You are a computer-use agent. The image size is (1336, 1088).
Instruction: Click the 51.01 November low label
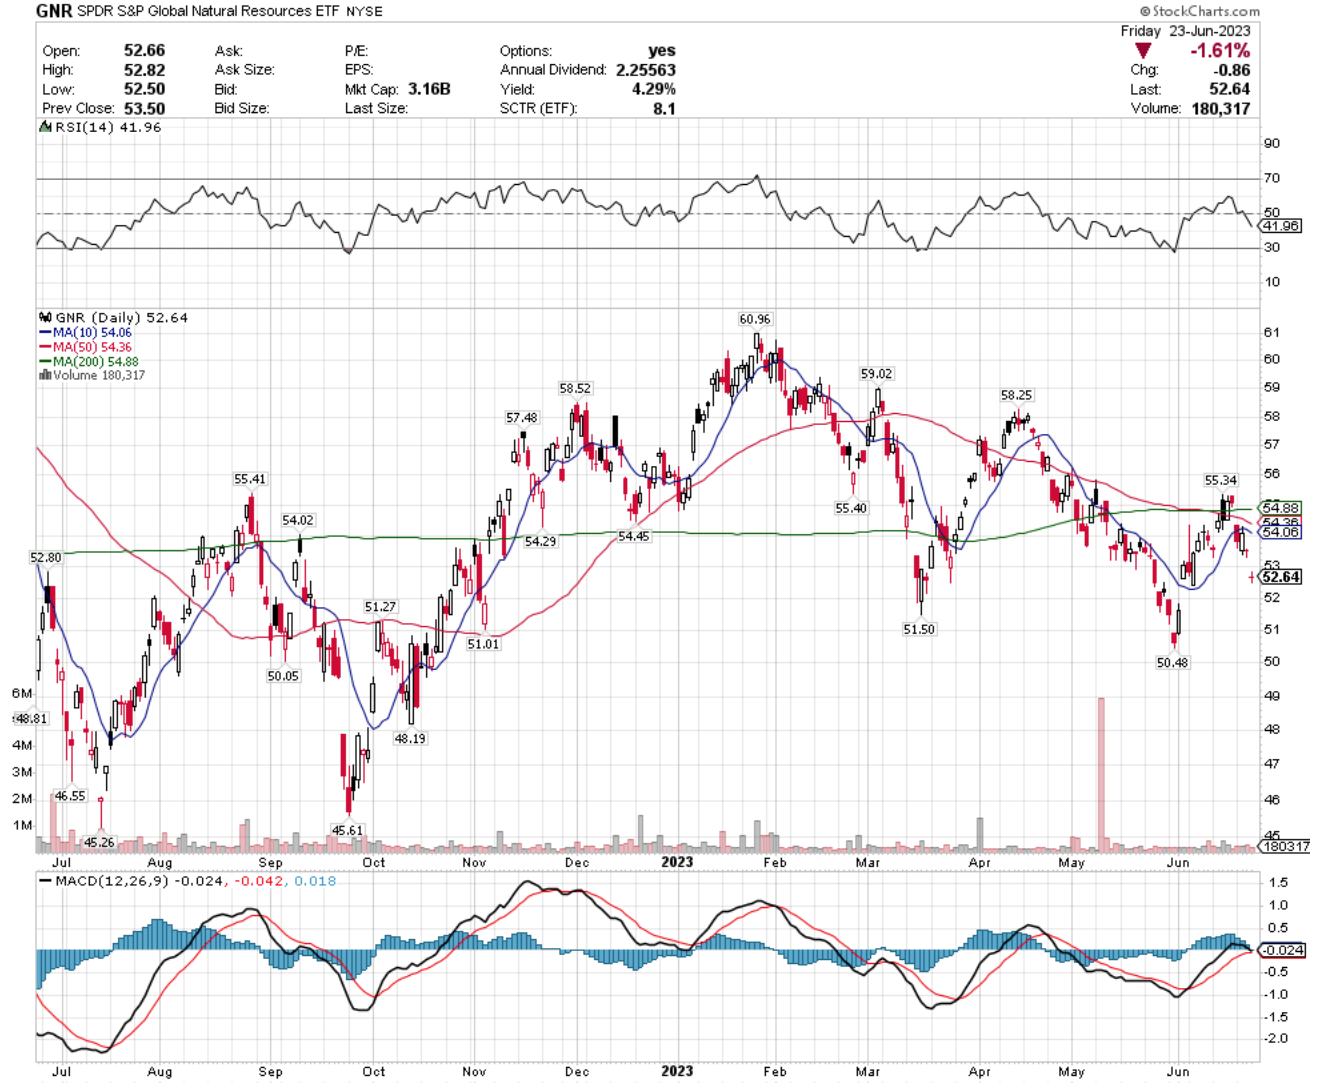tap(483, 644)
